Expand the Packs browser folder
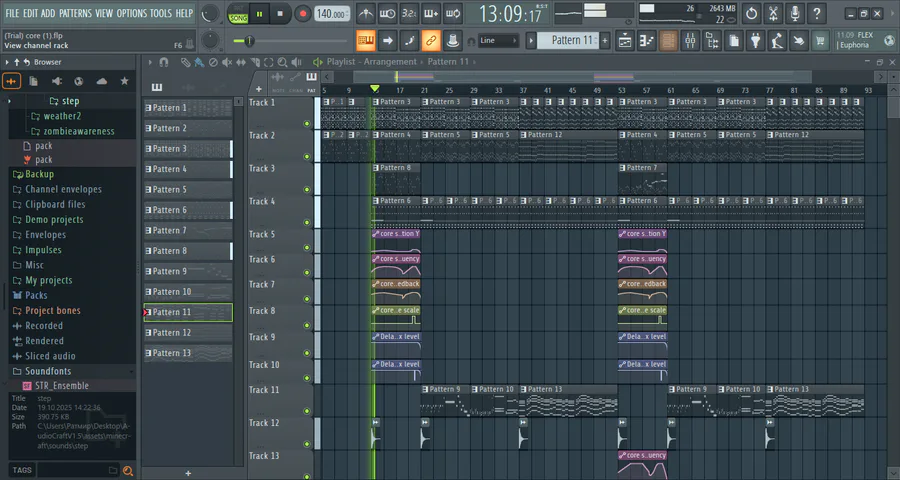 pyautogui.click(x=36, y=295)
